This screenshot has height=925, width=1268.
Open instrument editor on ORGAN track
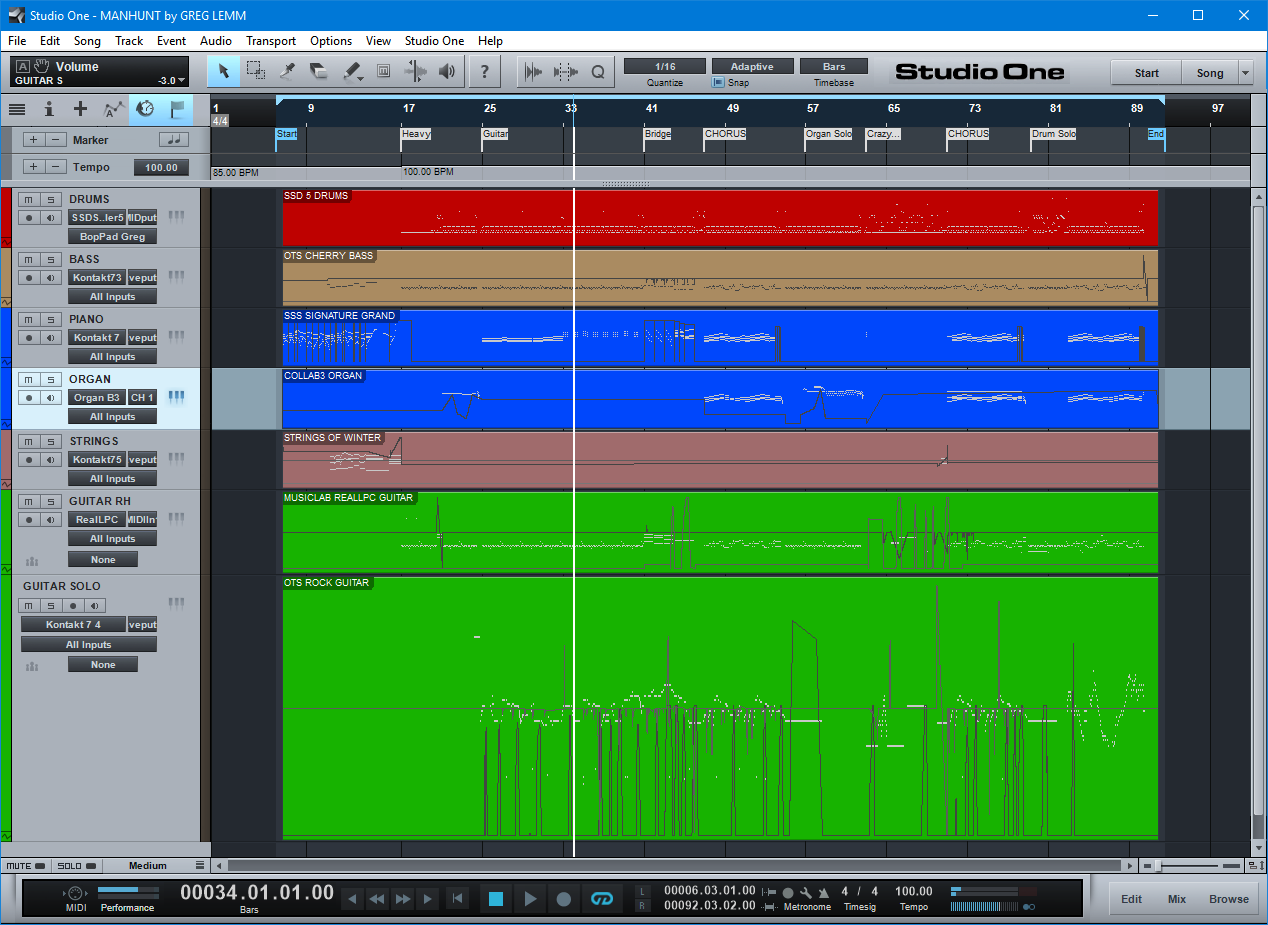pyautogui.click(x=177, y=397)
